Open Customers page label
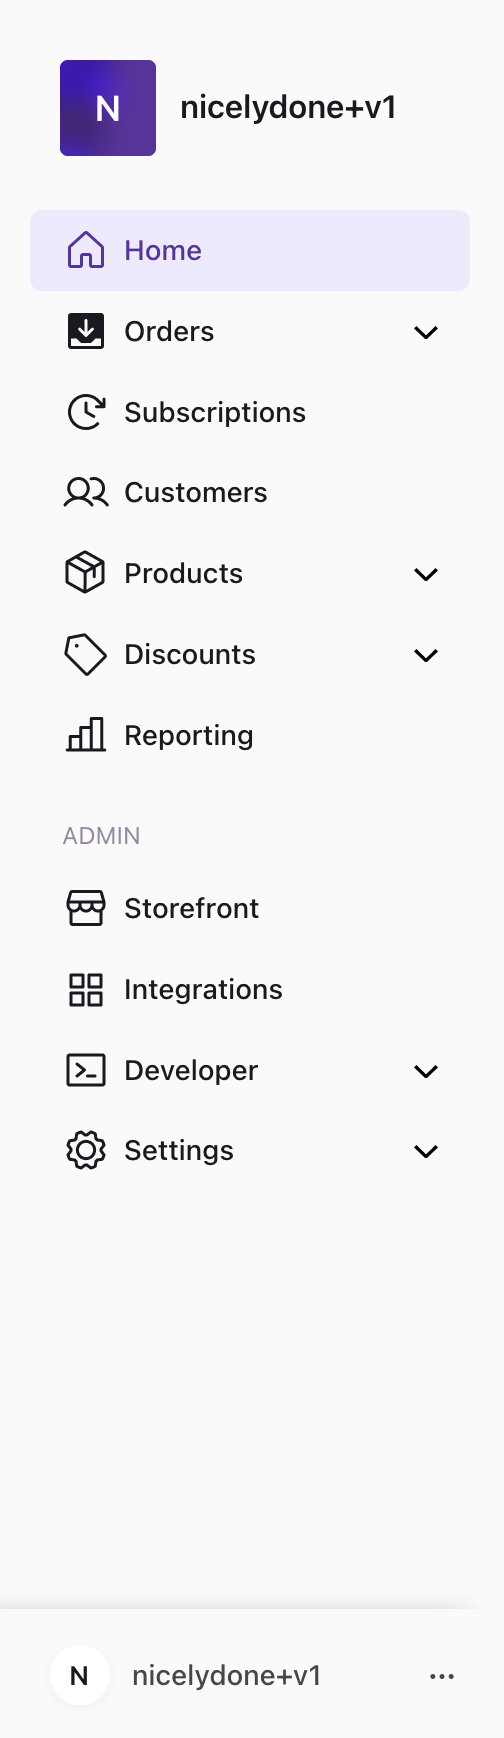This screenshot has width=504, height=1738. pyautogui.click(x=196, y=492)
